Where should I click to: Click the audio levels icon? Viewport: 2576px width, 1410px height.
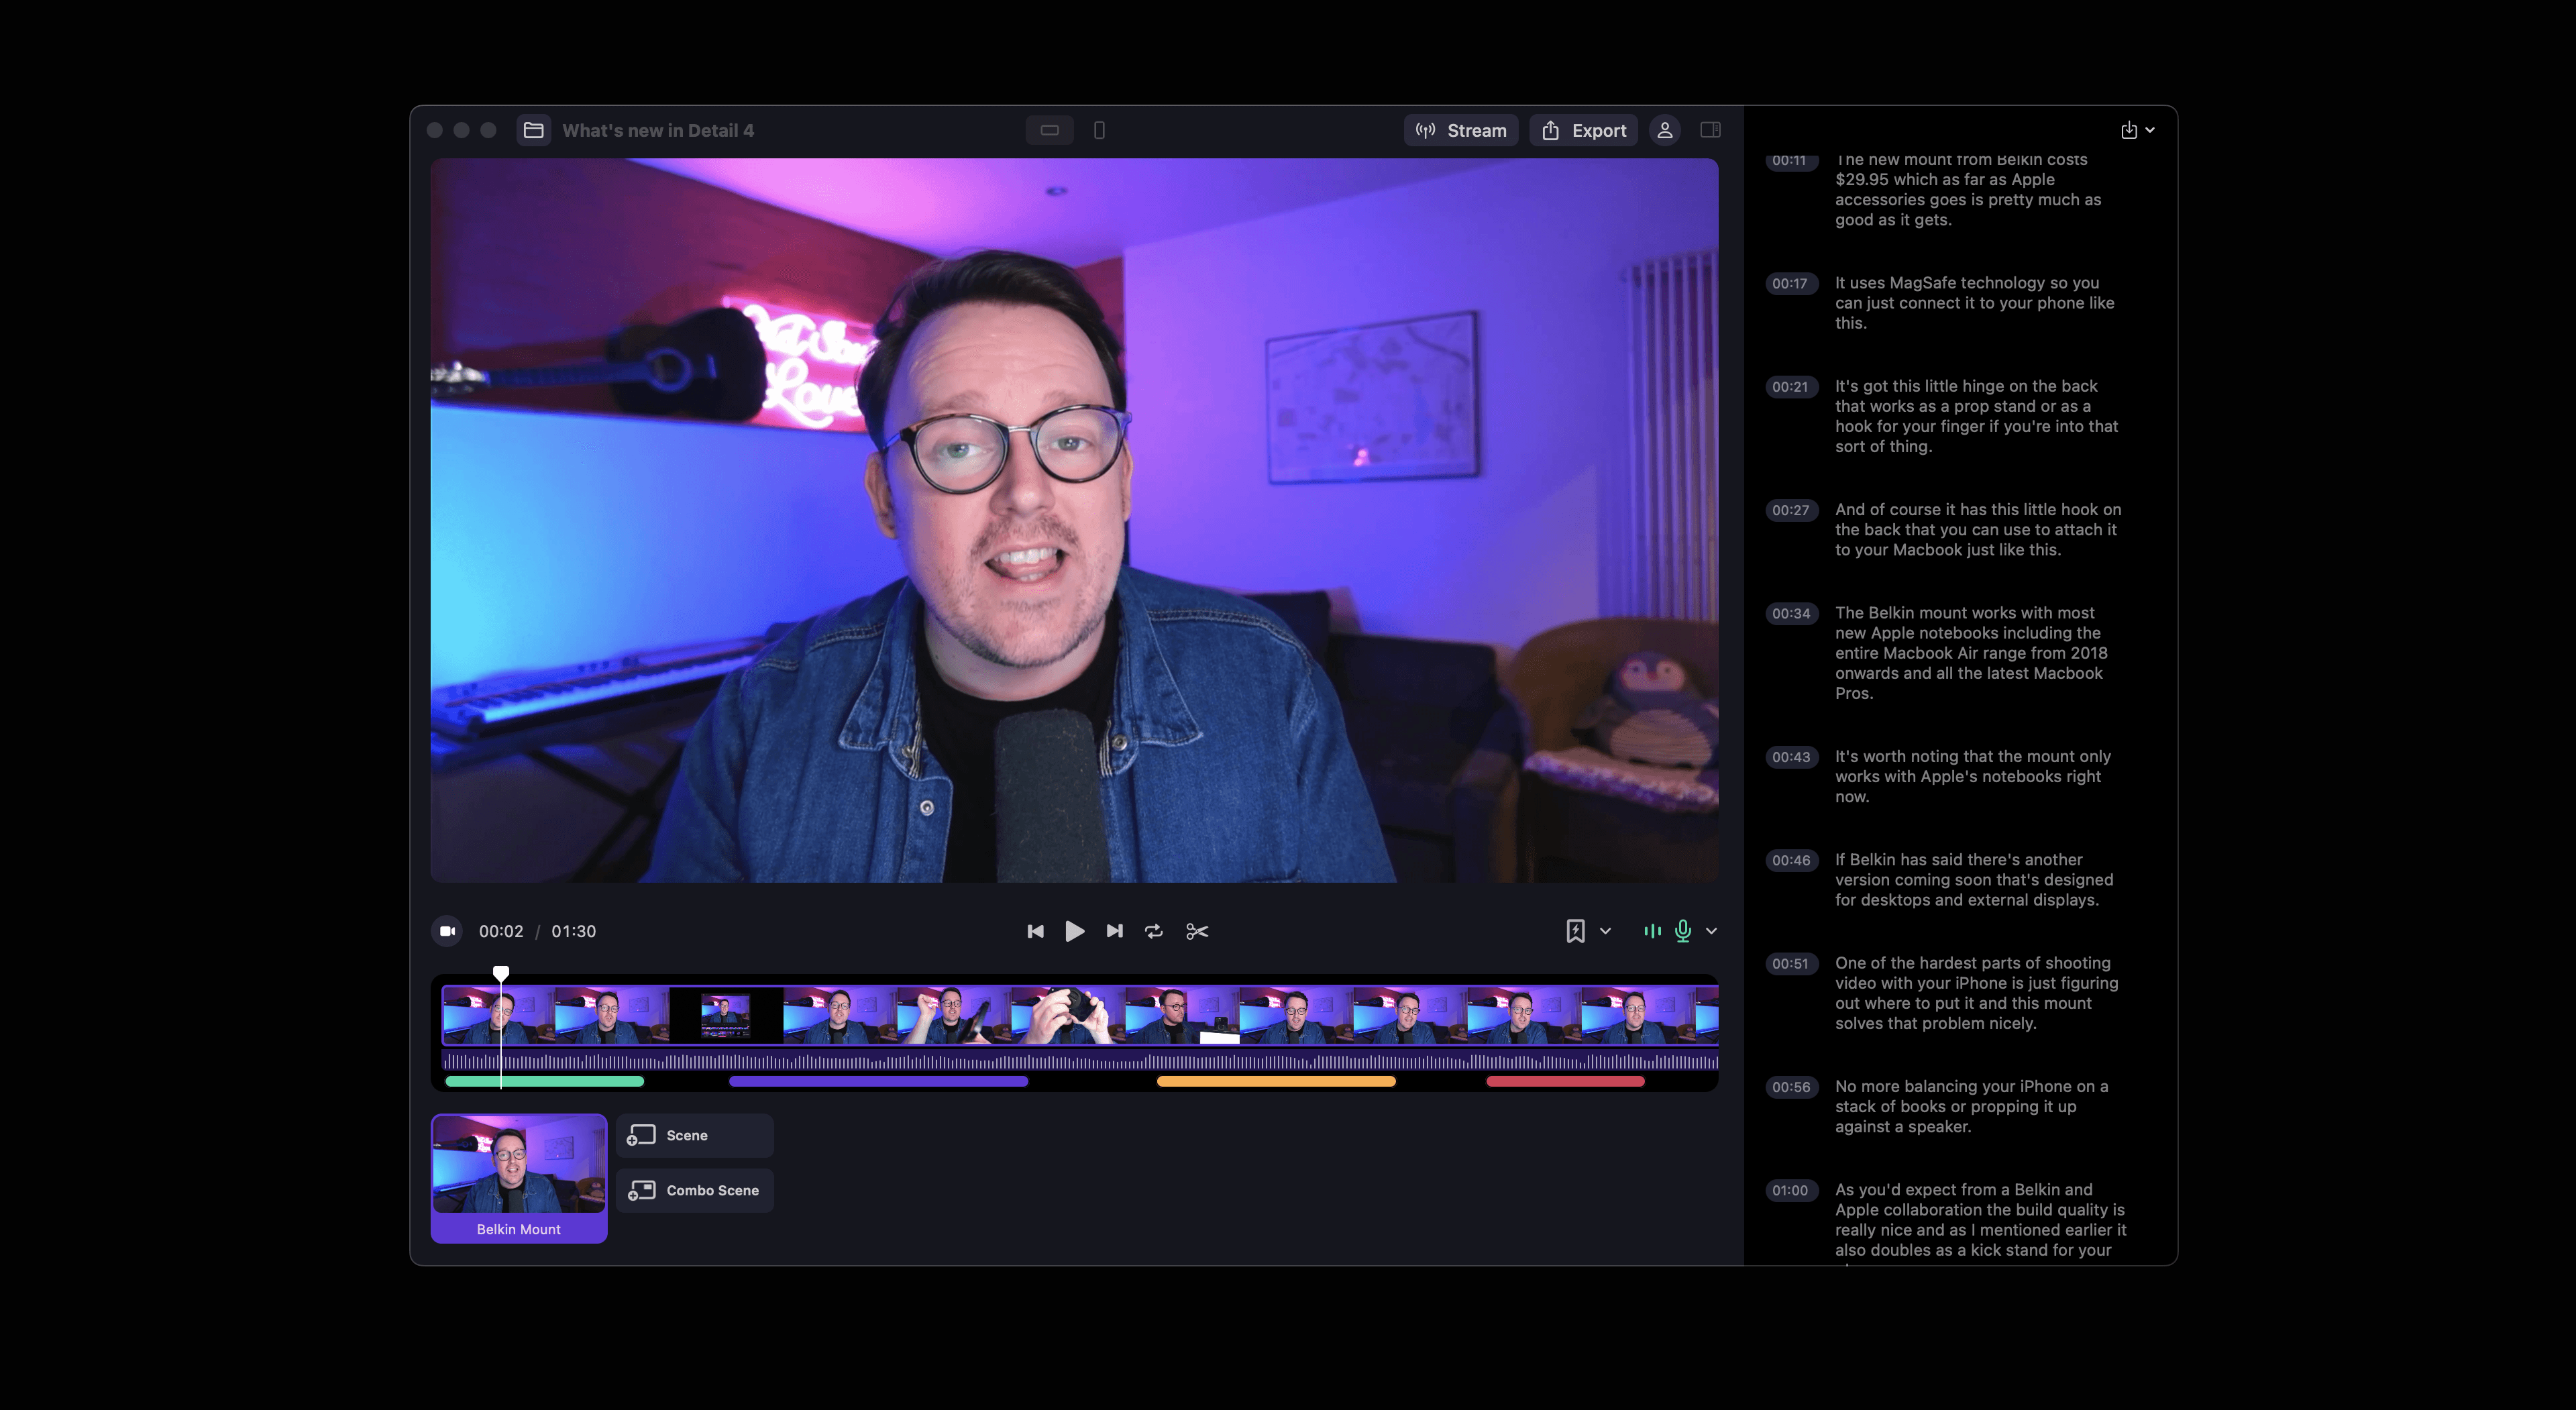(x=1652, y=931)
